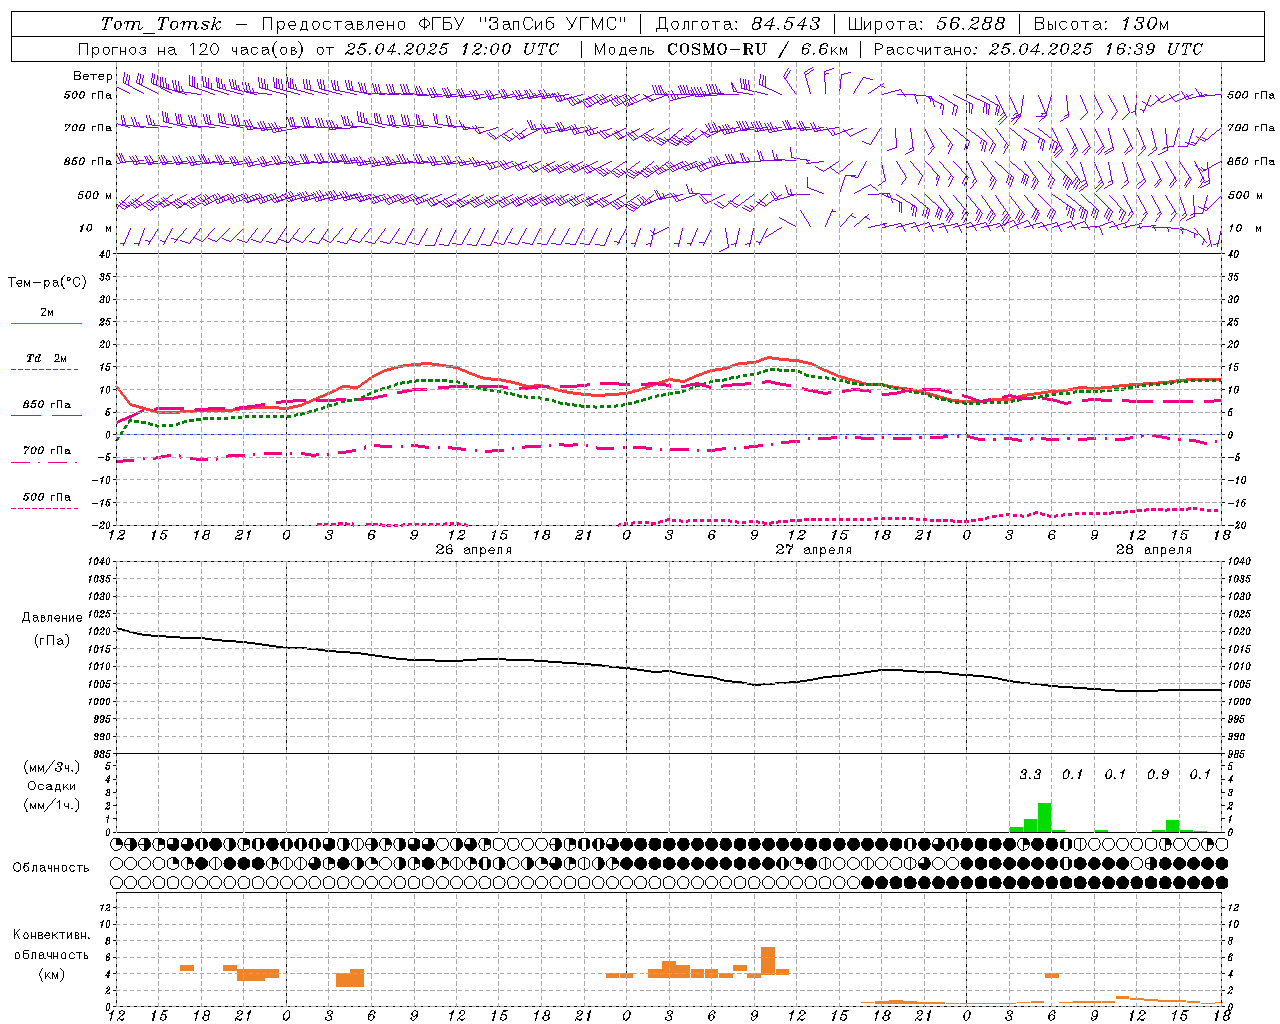
Task: Click the "3.3" precipitation total value
Action: (1030, 775)
